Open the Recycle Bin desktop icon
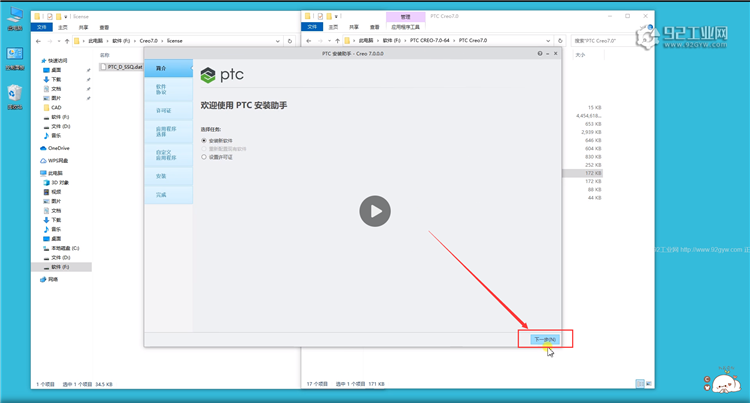Image resolution: width=750 pixels, height=403 pixels. point(15,97)
